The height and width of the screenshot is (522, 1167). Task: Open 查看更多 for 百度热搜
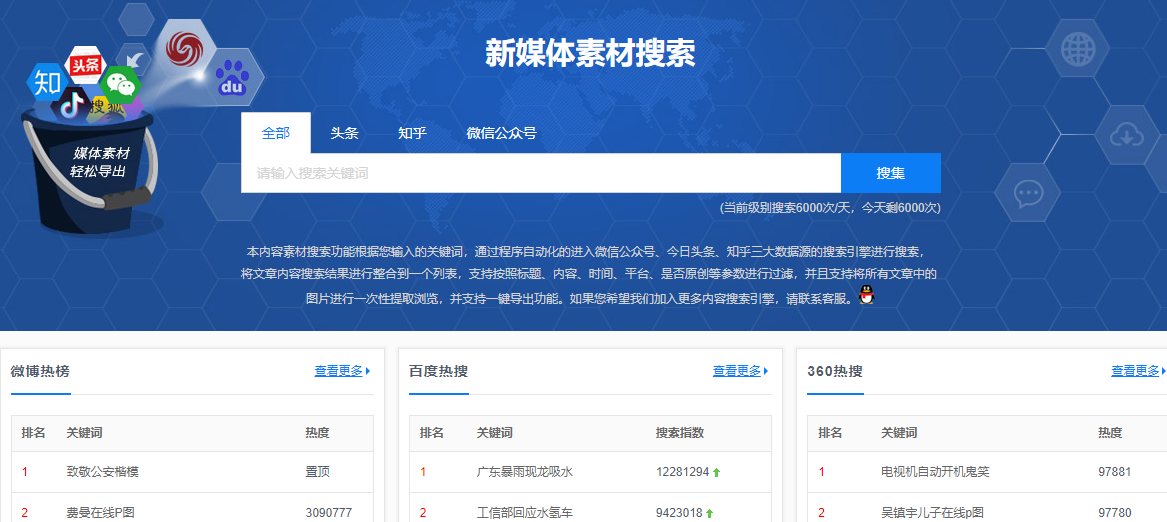(x=741, y=371)
